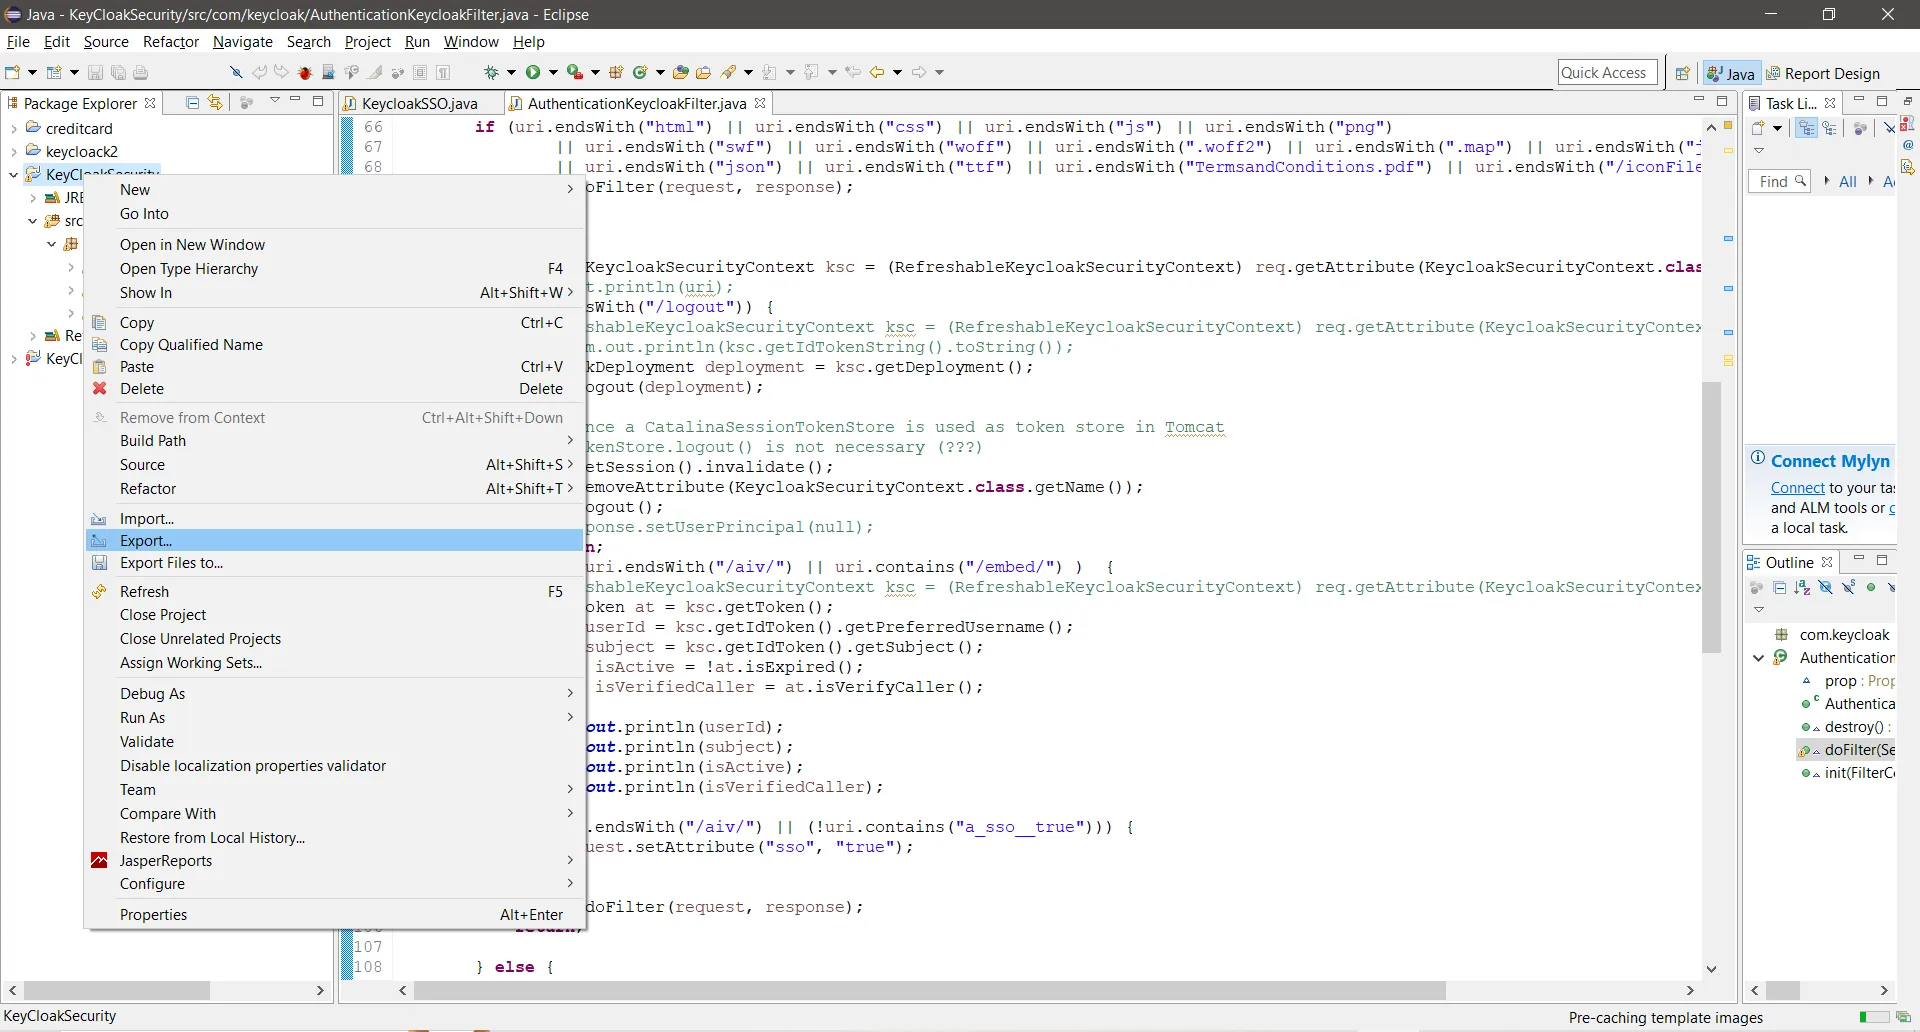Viewport: 1920px width, 1032px height.
Task: Click the Search flashlight toolbar icon
Action: [x=728, y=72]
